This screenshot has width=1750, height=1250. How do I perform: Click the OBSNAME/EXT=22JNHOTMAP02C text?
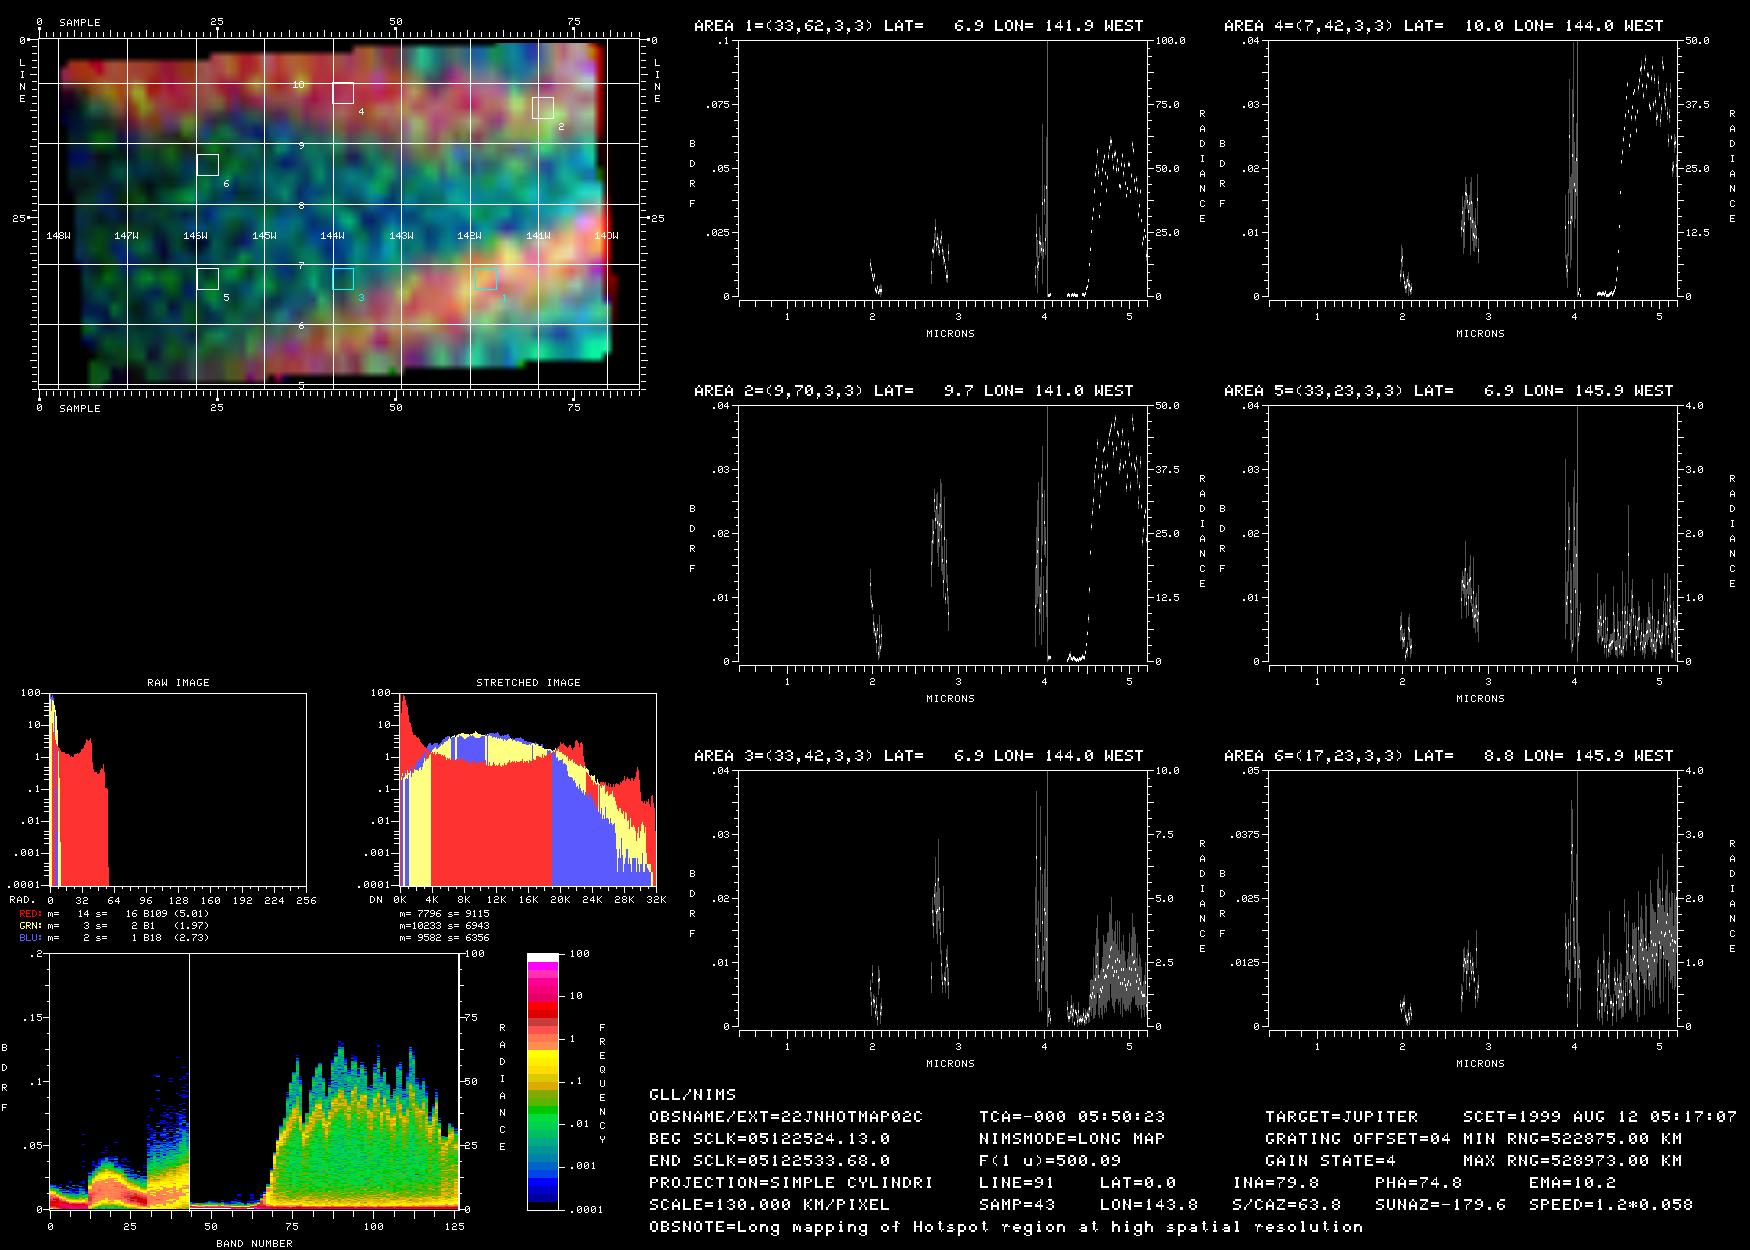point(786,1116)
